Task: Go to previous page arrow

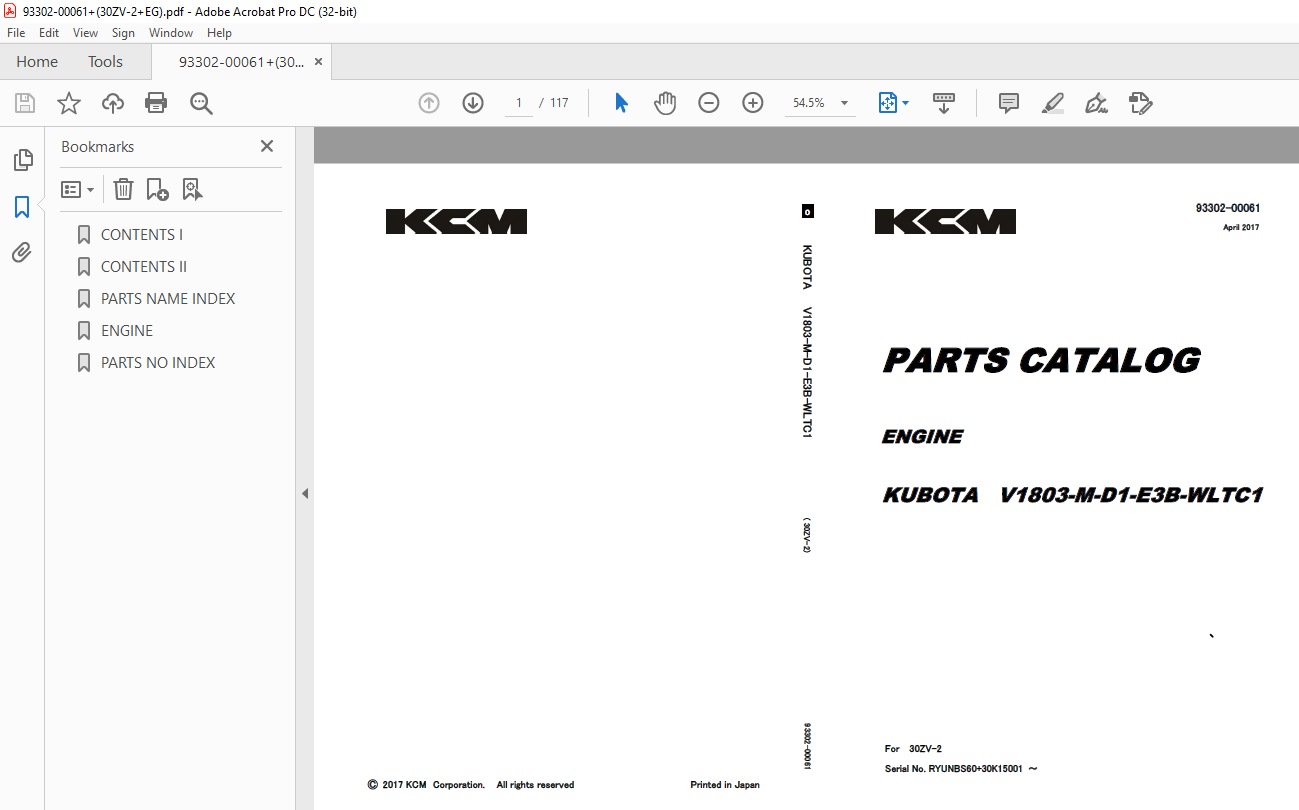Action: click(x=429, y=103)
